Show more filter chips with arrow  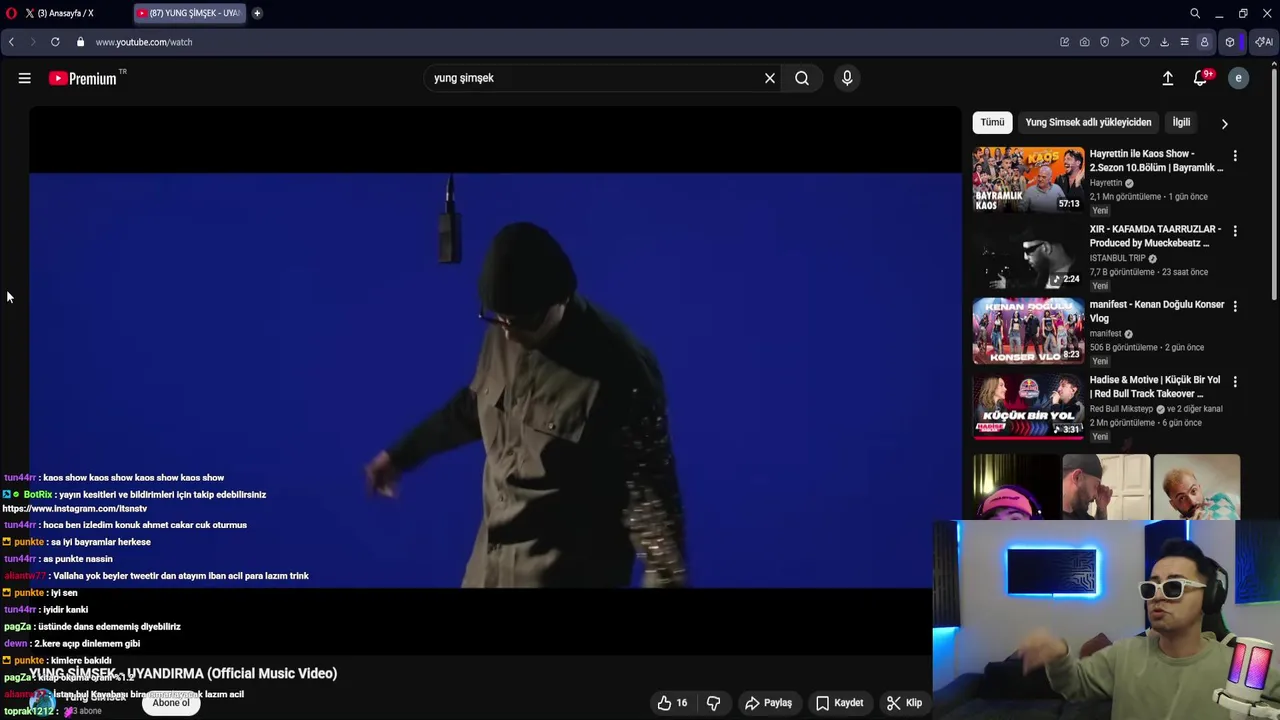click(x=1224, y=123)
